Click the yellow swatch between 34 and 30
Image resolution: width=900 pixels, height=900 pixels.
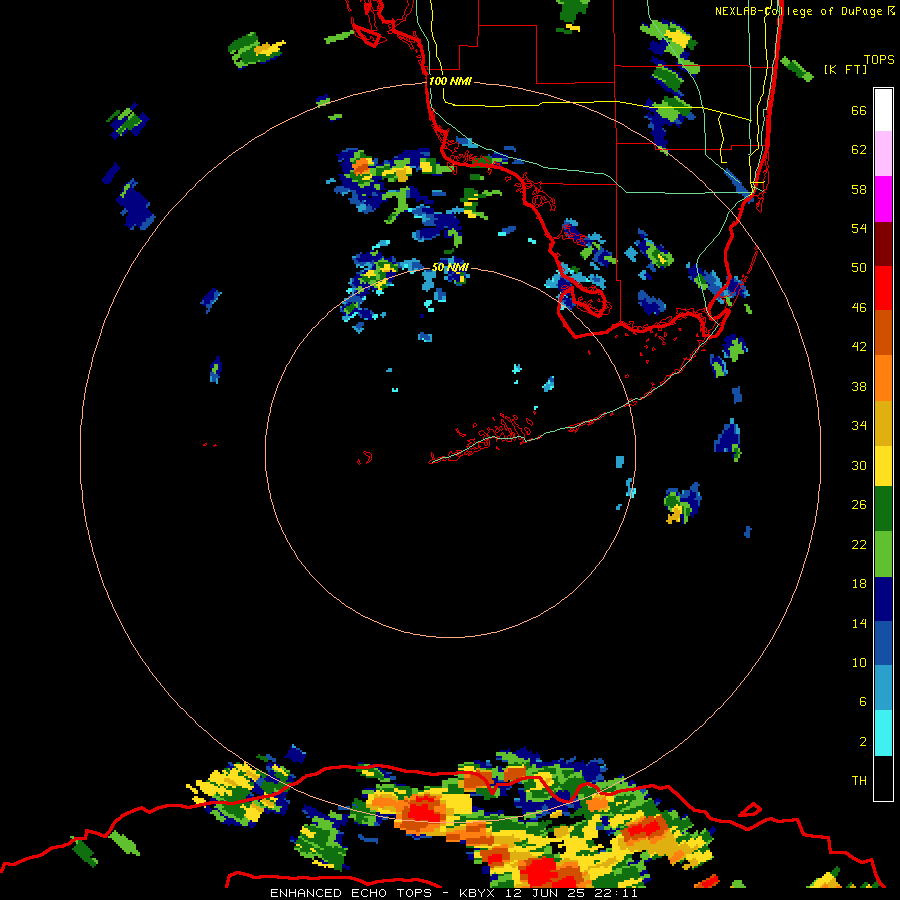coord(883,465)
